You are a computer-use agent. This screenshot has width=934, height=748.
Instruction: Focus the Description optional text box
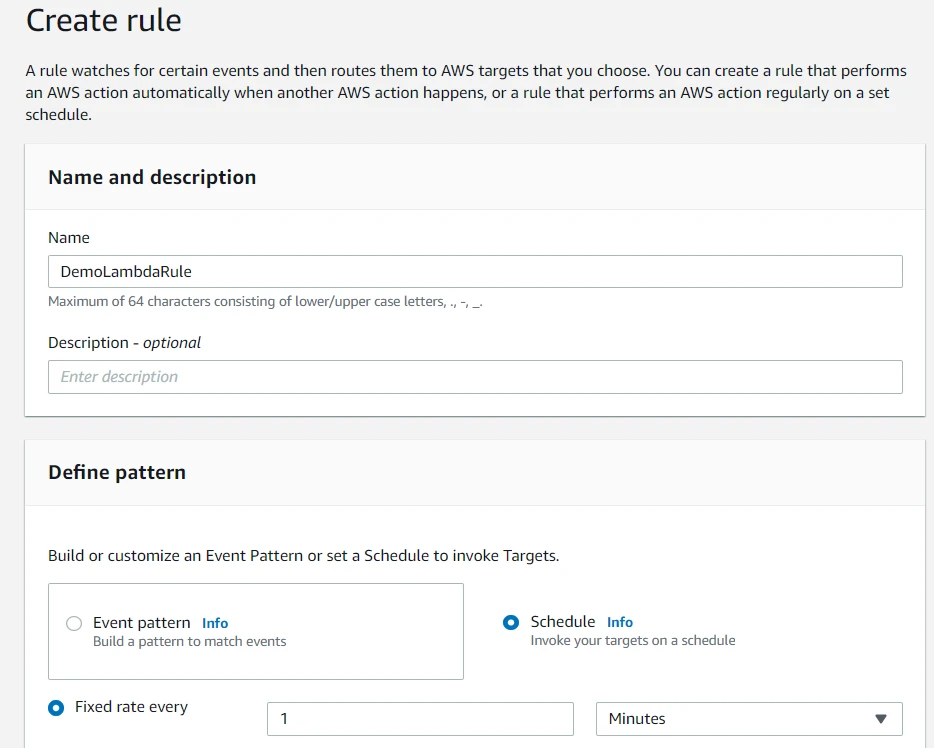(475, 377)
